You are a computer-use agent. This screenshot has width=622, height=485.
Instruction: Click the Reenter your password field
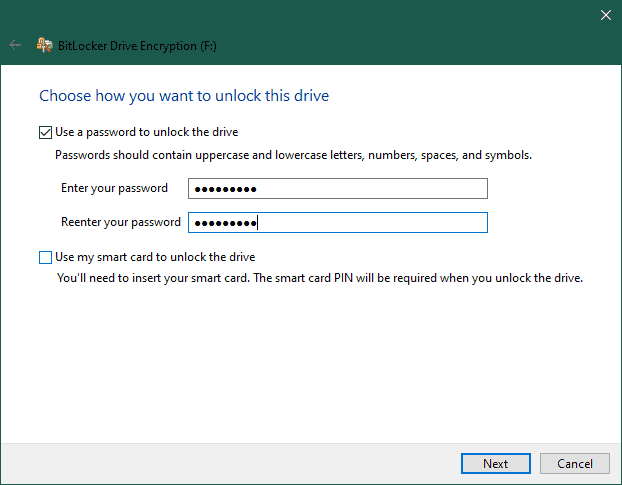[x=338, y=222]
